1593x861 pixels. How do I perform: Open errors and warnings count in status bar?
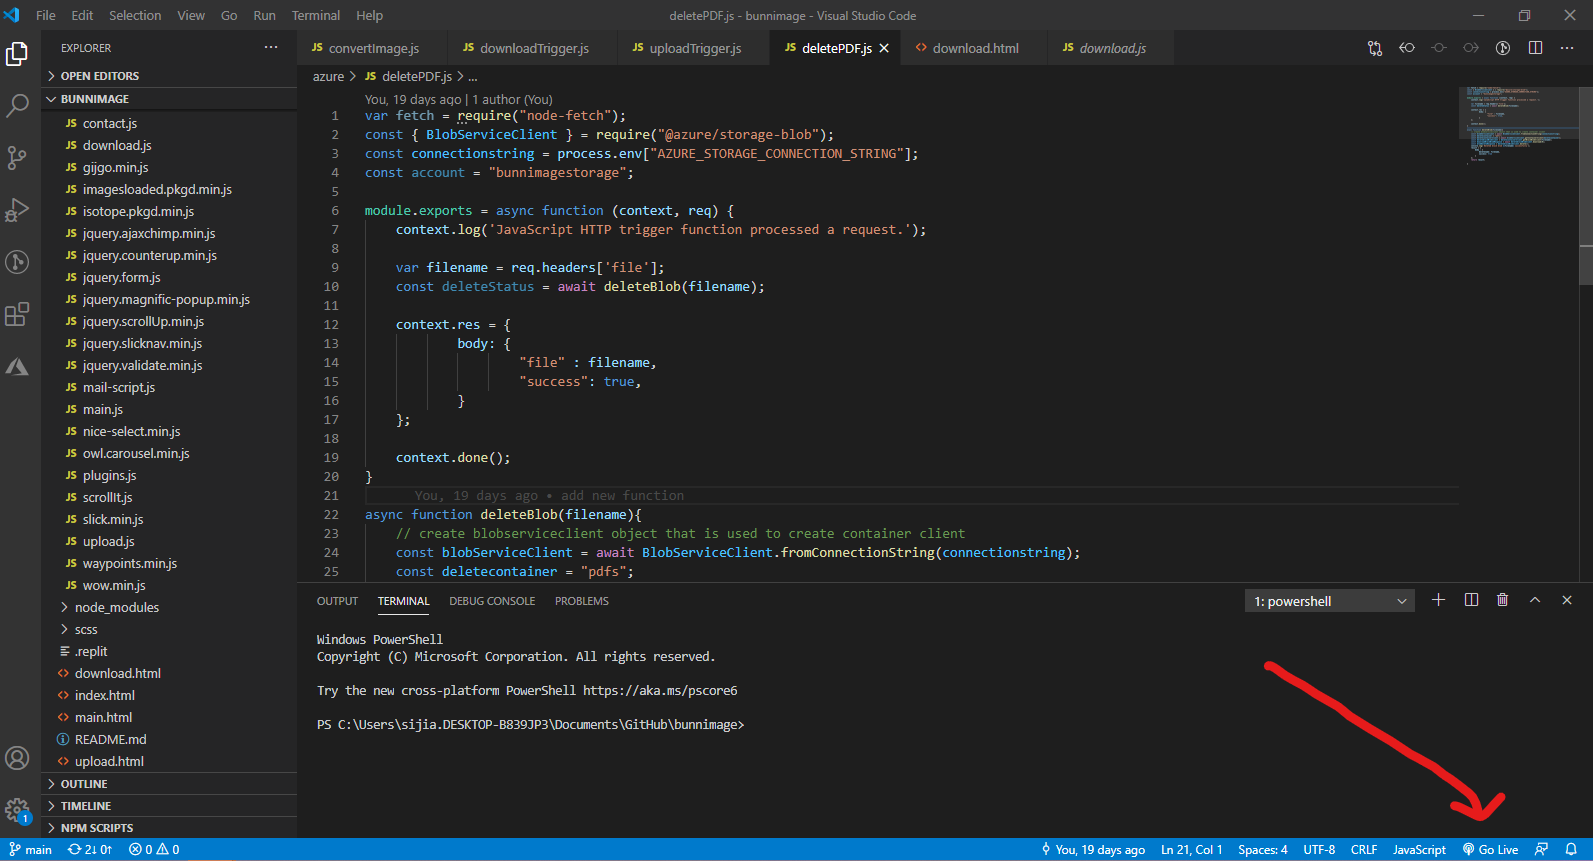154,850
